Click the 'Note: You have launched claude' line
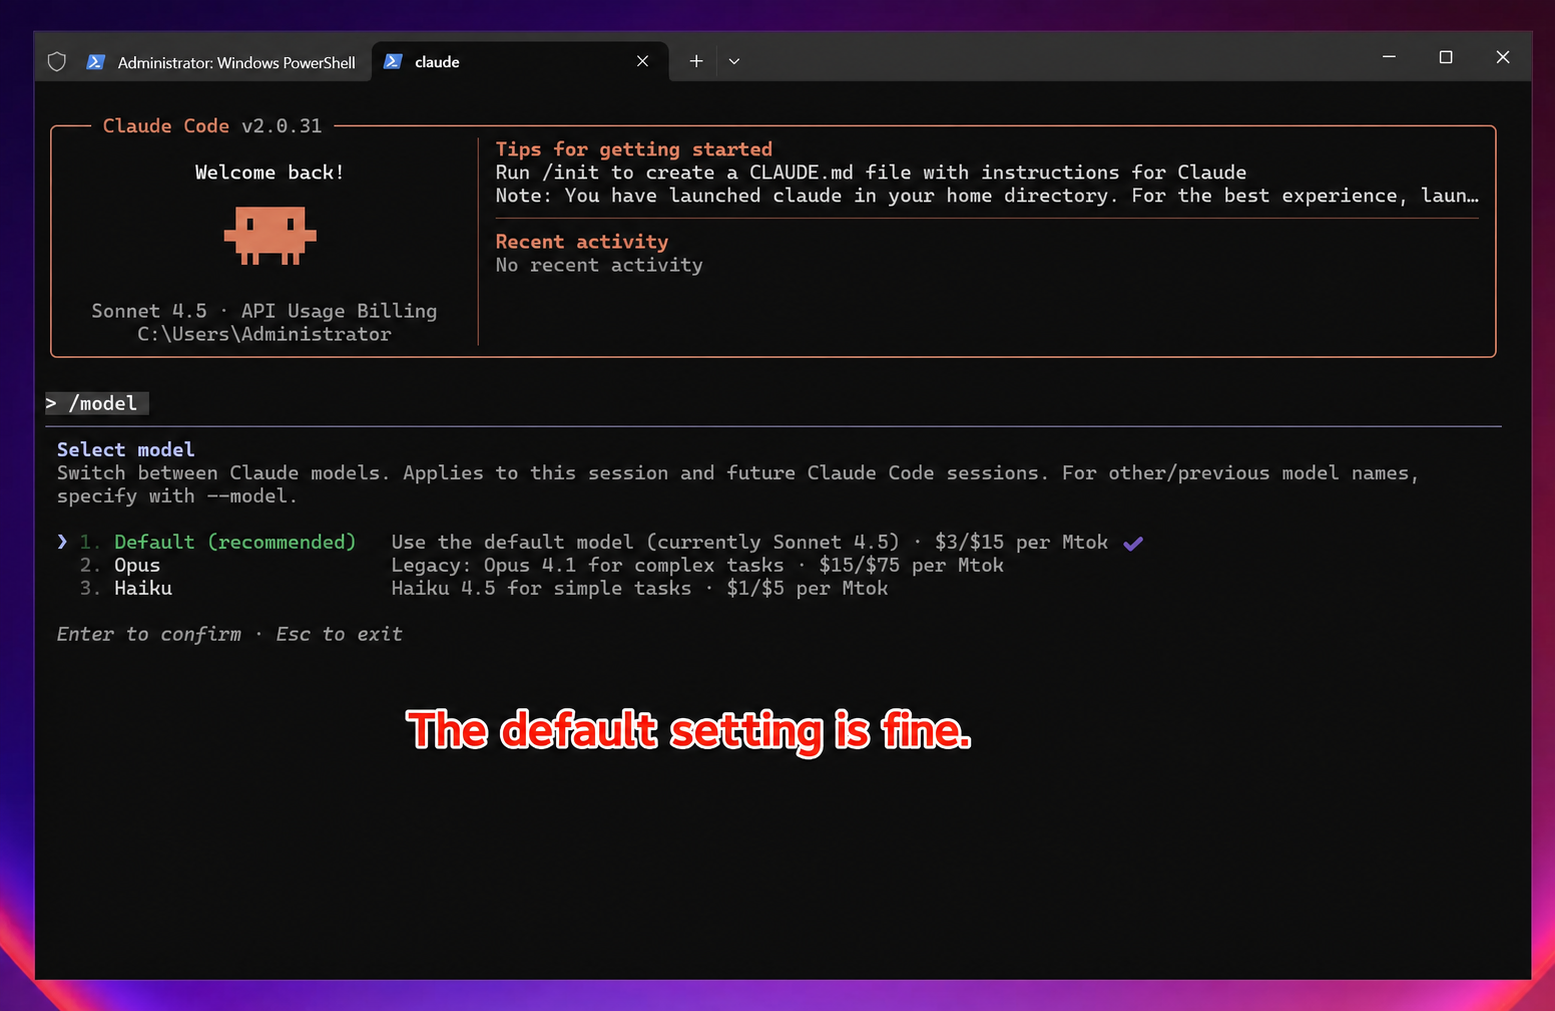The image size is (1555, 1011). (987, 195)
